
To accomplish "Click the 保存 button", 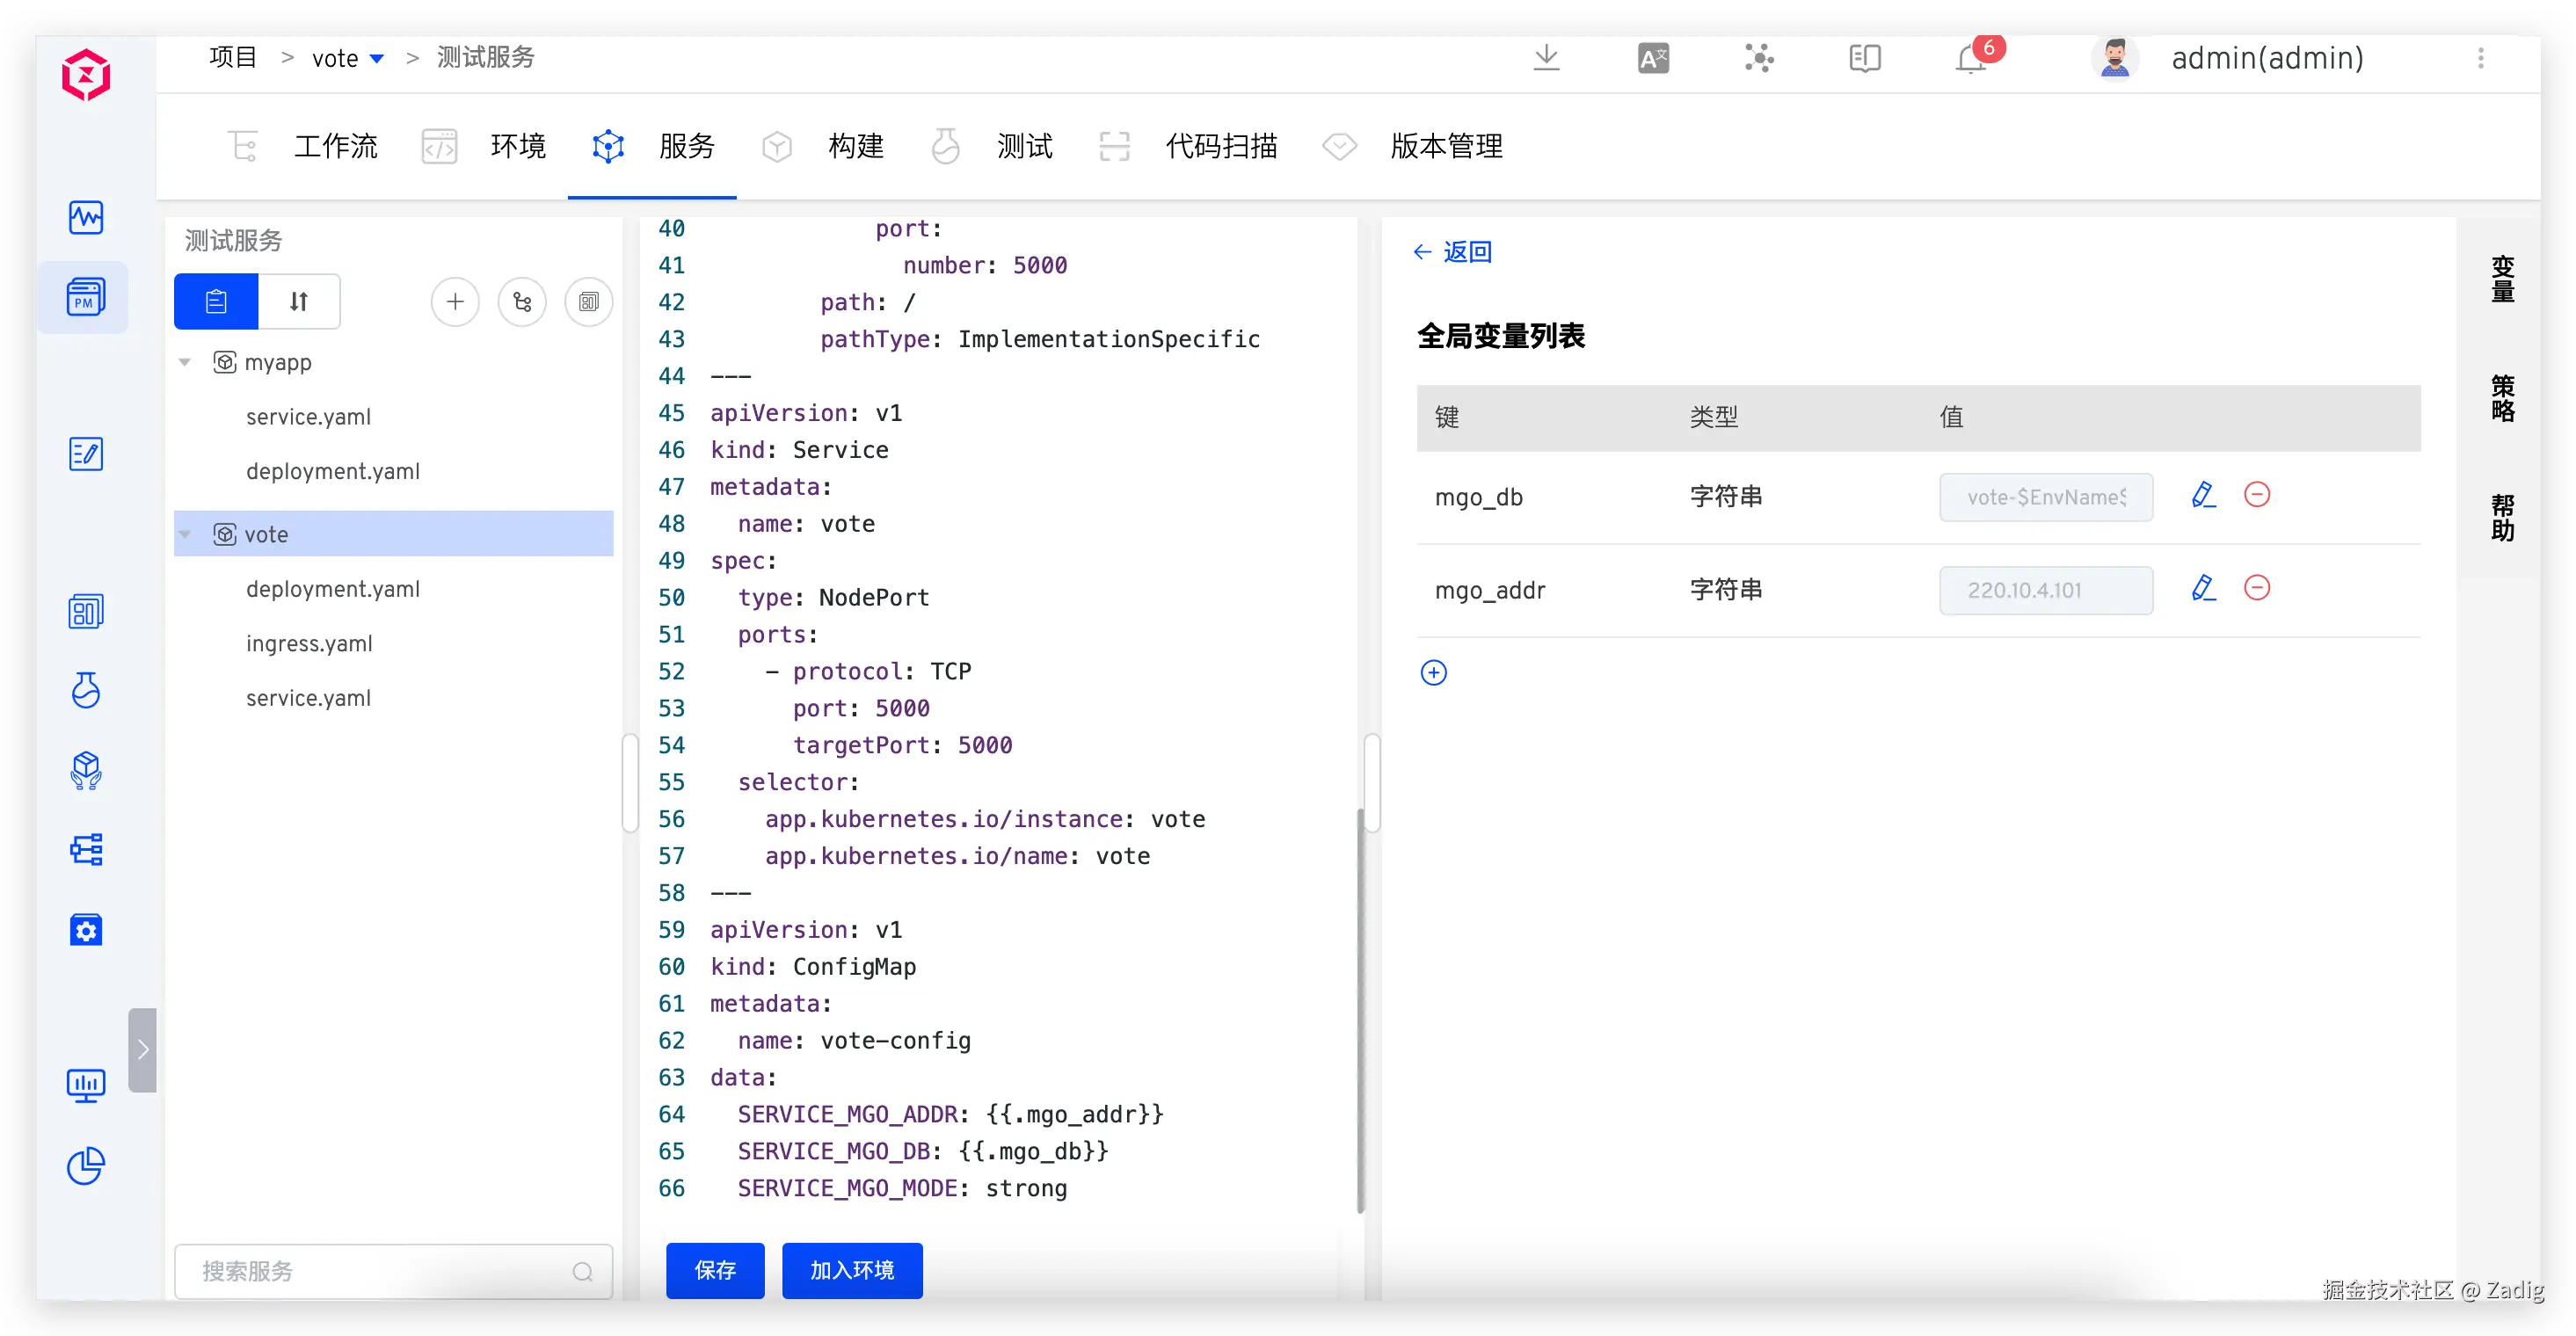I will (x=715, y=1270).
